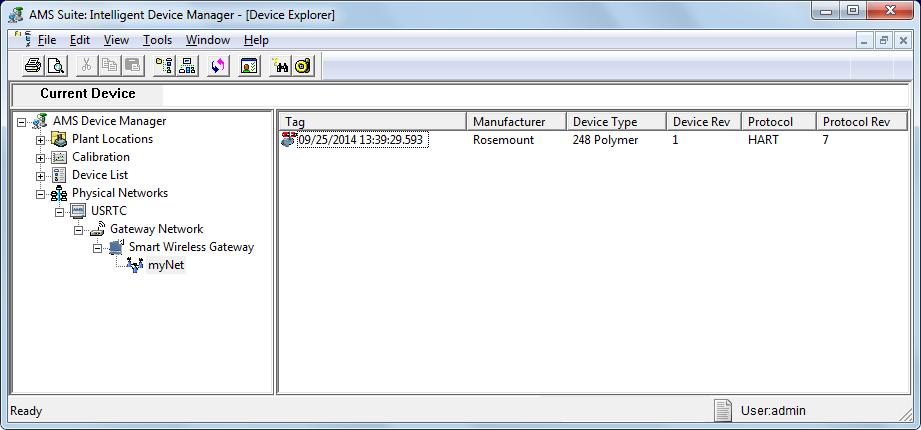The width and height of the screenshot is (921, 430).
Task: Click the yellow alert horn icon
Action: point(303,66)
